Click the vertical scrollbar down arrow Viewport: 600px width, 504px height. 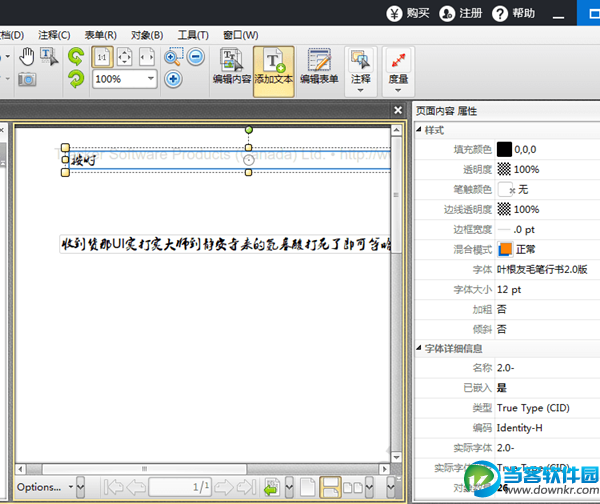coord(396,457)
